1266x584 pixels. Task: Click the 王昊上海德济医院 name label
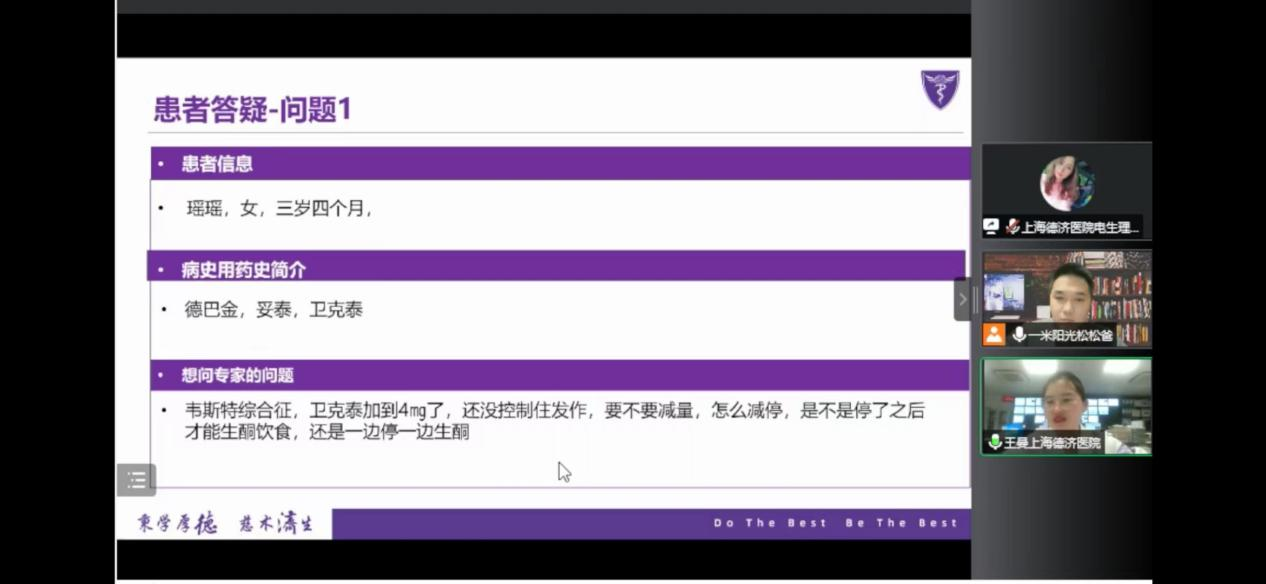[x=1052, y=442]
